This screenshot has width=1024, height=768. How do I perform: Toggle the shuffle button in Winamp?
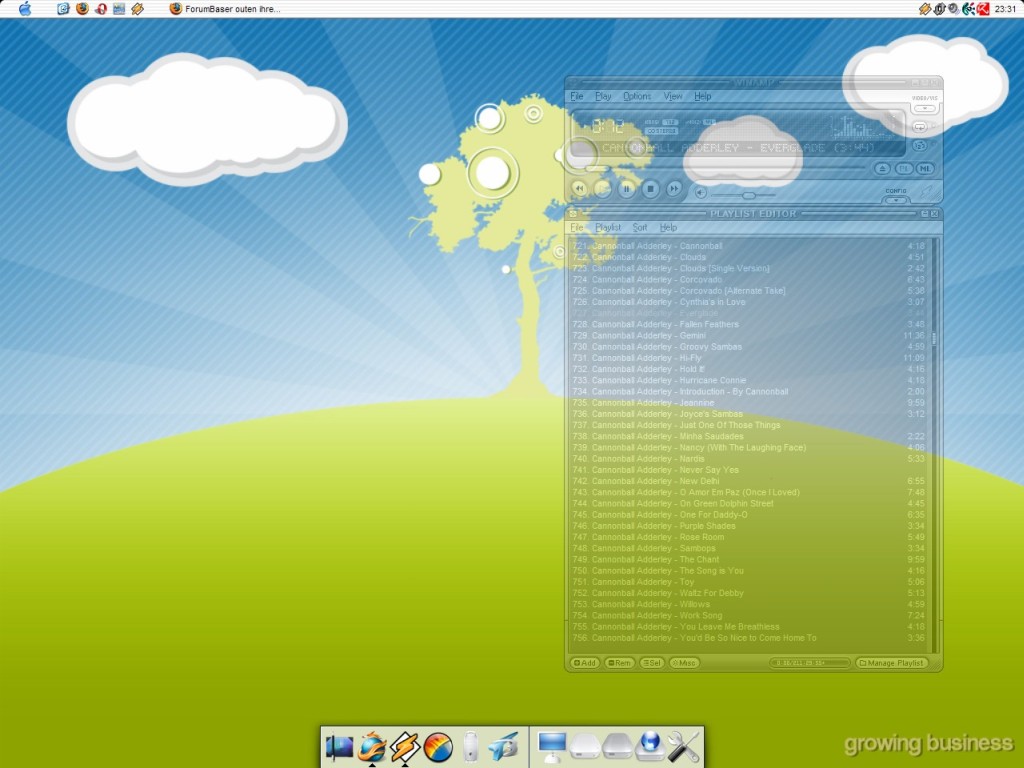click(920, 146)
